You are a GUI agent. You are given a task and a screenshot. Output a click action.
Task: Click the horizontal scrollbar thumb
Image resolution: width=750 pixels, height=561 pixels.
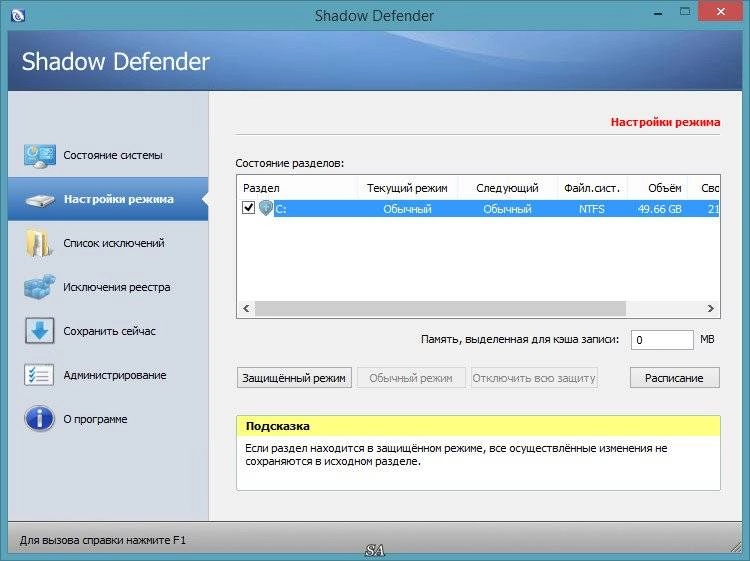click(x=440, y=308)
